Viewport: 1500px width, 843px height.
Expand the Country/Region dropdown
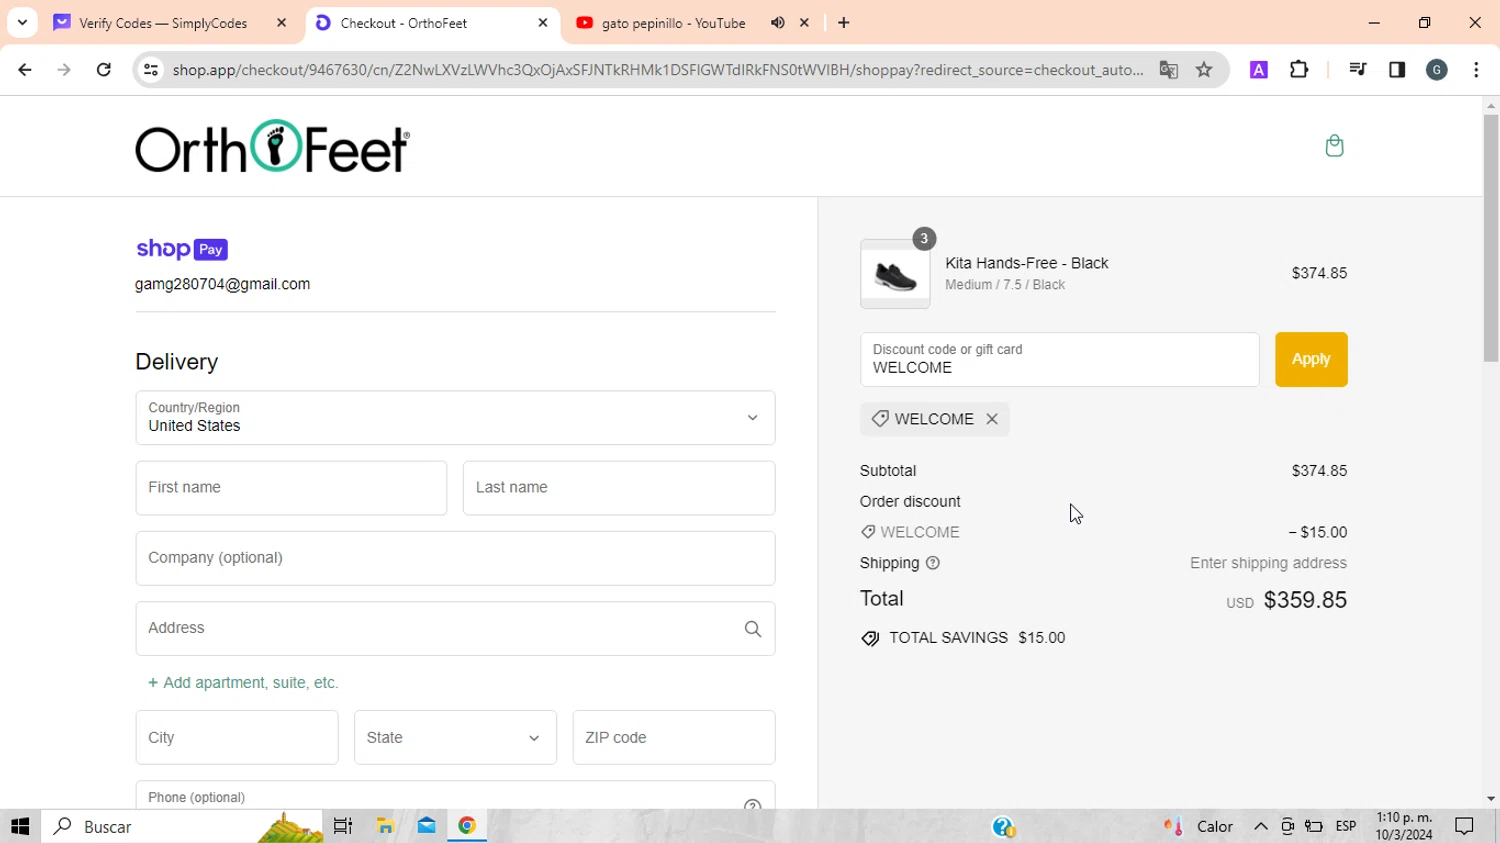coord(455,418)
